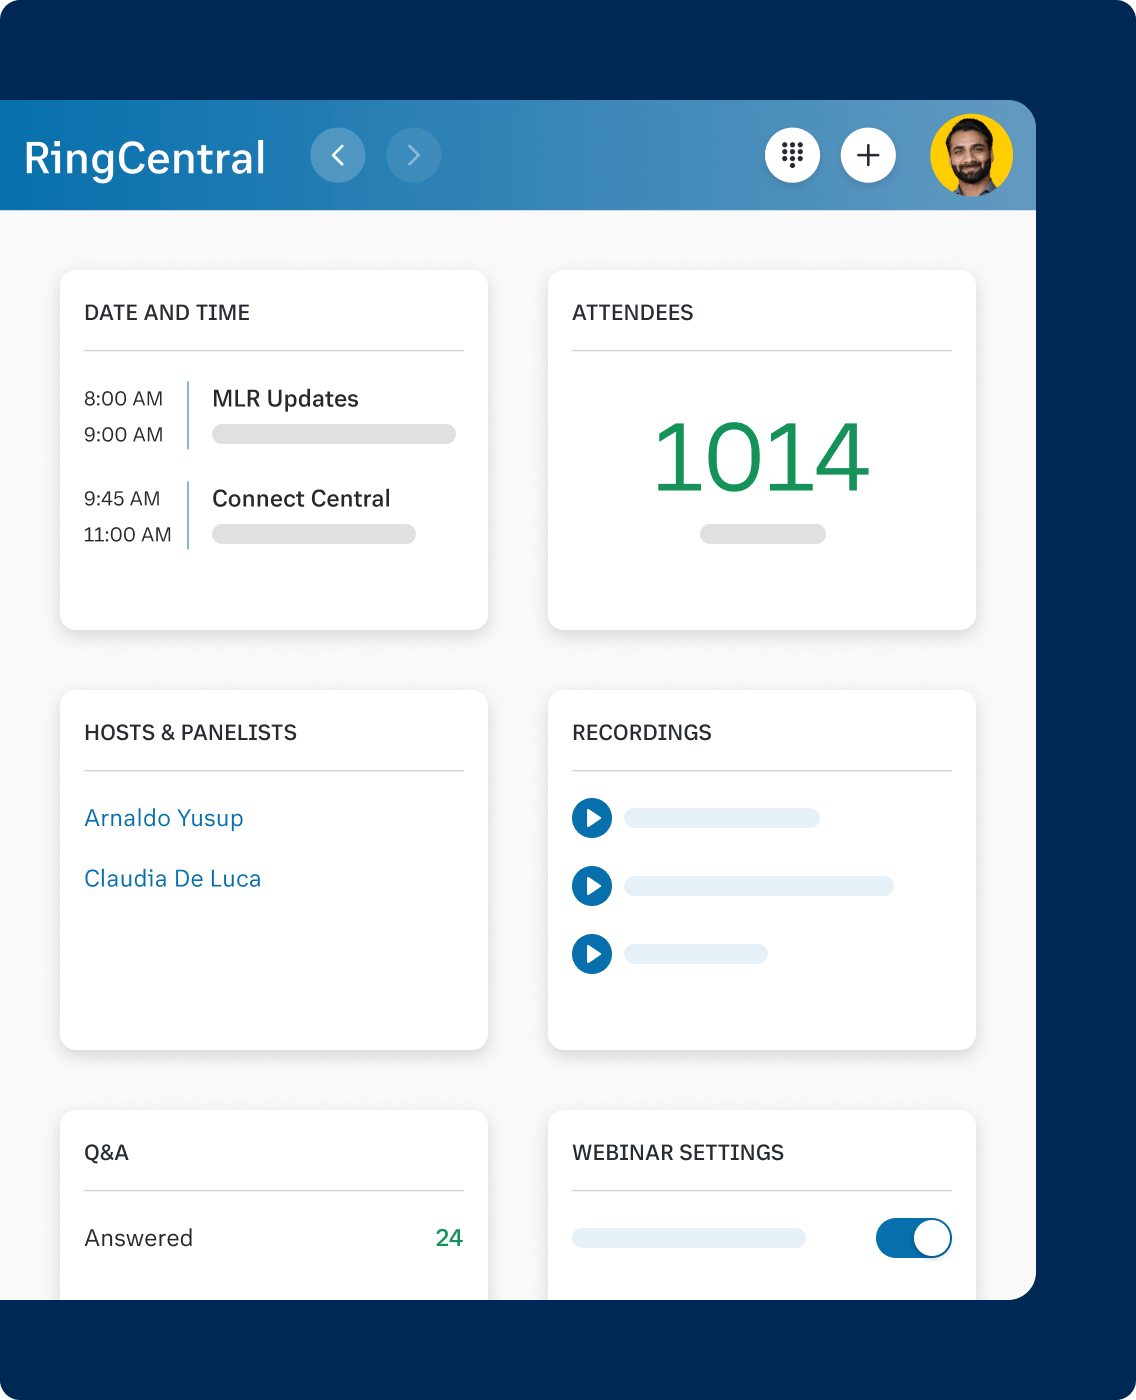1136x1400 pixels.
Task: Play the first recording in Recordings panel
Action: coord(592,818)
